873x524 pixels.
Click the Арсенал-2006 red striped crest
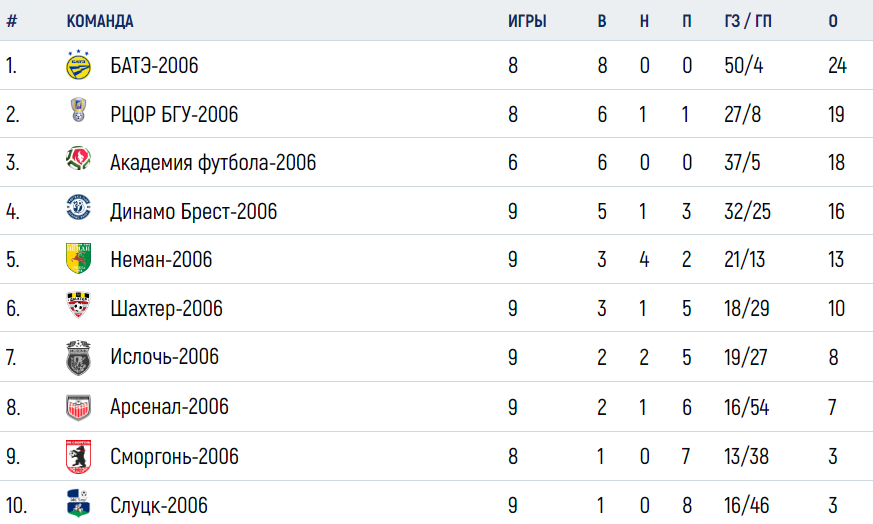point(79,408)
